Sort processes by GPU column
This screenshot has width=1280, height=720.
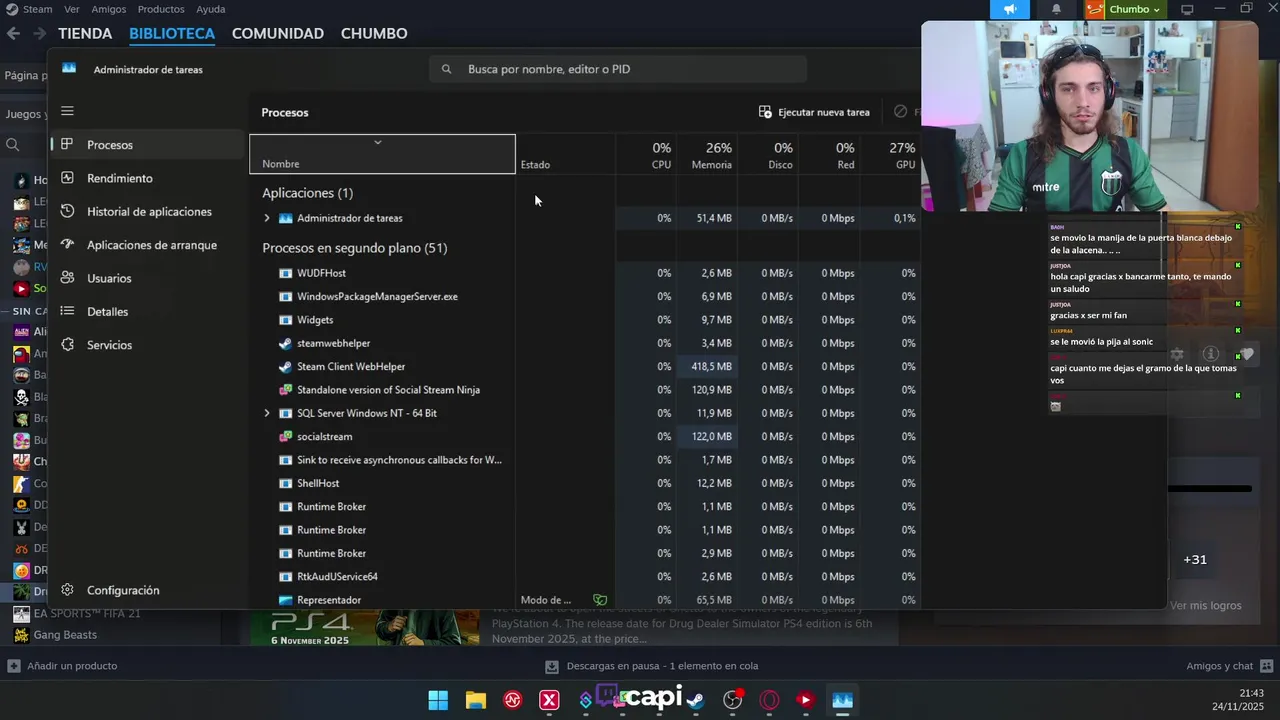[889, 154]
